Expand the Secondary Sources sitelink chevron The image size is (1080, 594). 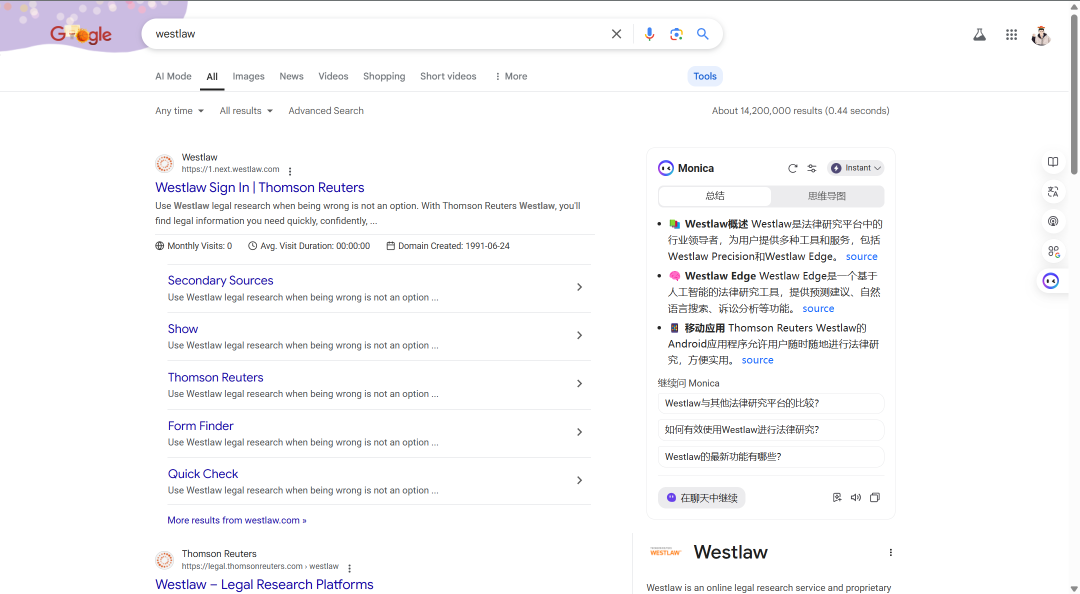(579, 287)
